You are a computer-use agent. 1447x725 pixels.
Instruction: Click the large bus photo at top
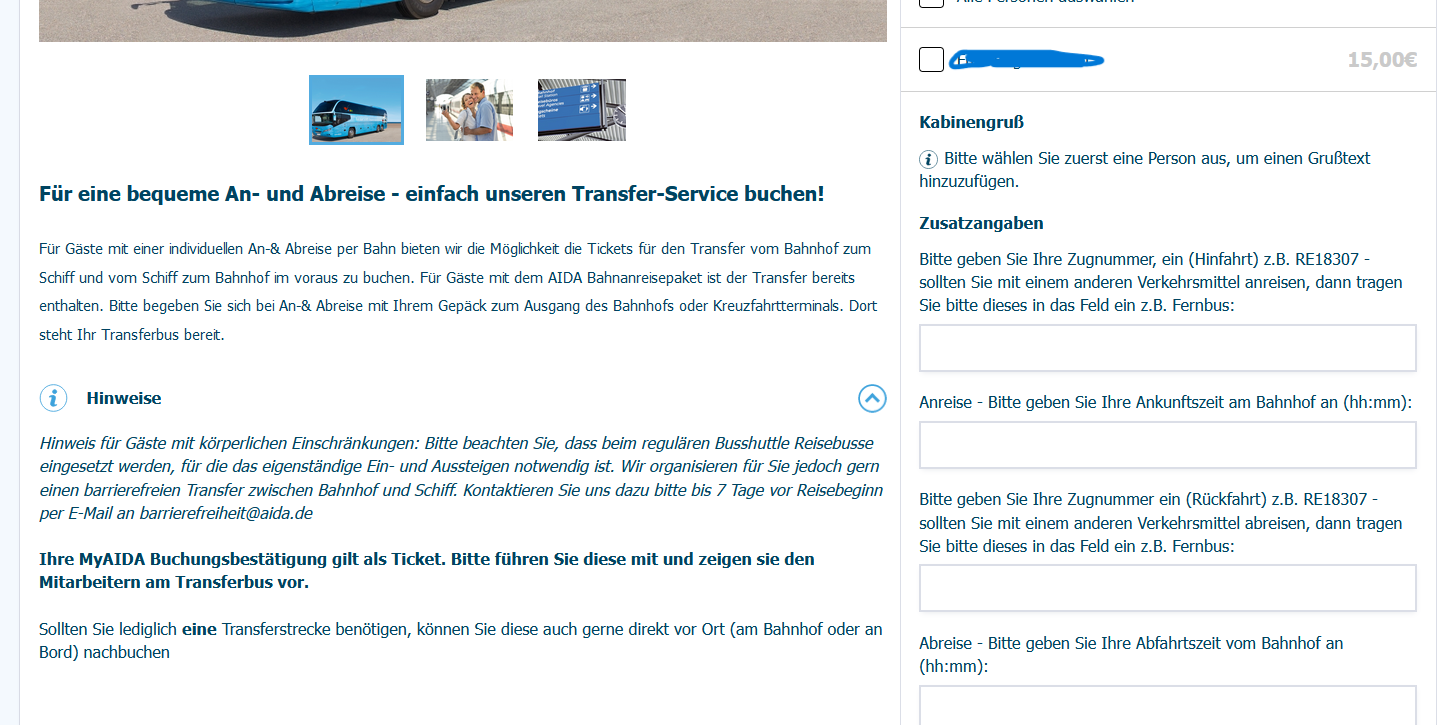(462, 20)
